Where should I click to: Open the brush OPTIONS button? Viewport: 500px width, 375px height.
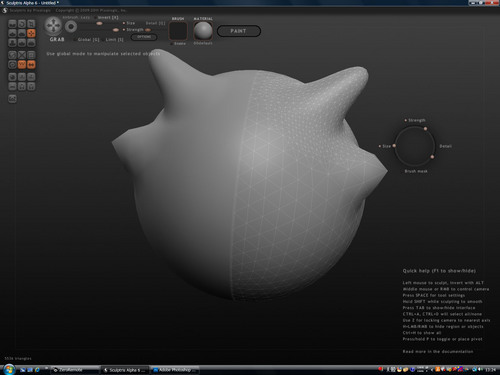click(144, 37)
